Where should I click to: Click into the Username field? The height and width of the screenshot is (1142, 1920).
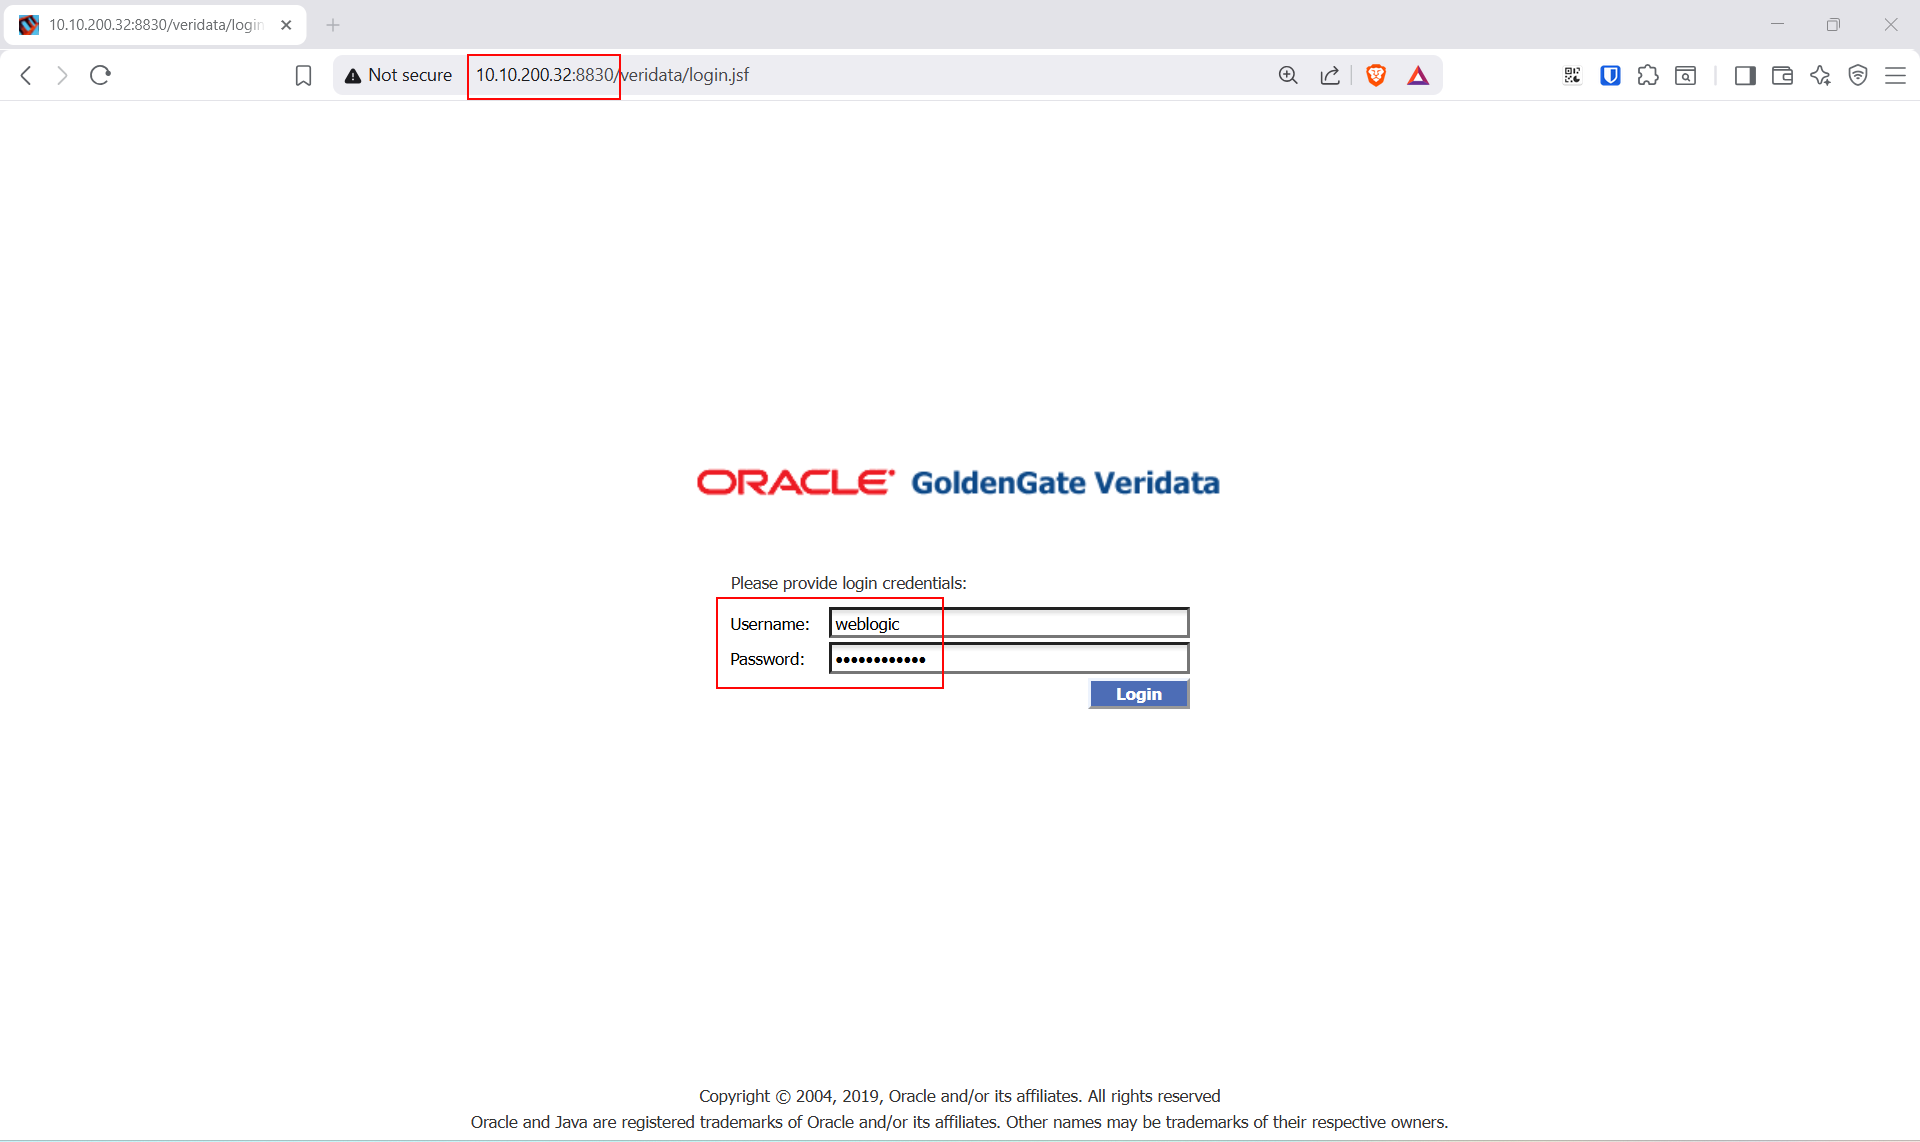[1009, 623]
